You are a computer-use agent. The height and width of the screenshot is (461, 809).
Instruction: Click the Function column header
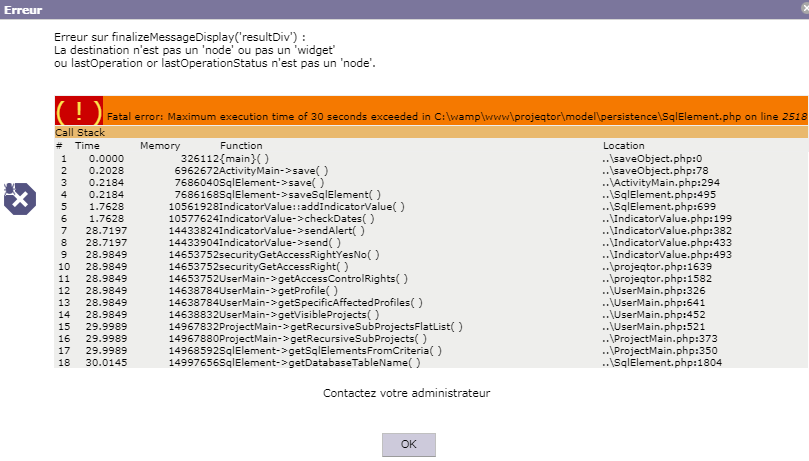[241, 146]
